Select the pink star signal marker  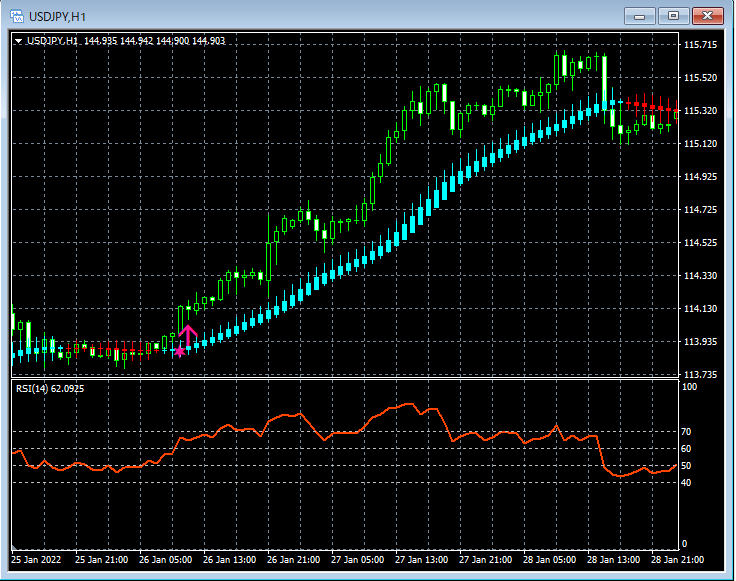[179, 351]
